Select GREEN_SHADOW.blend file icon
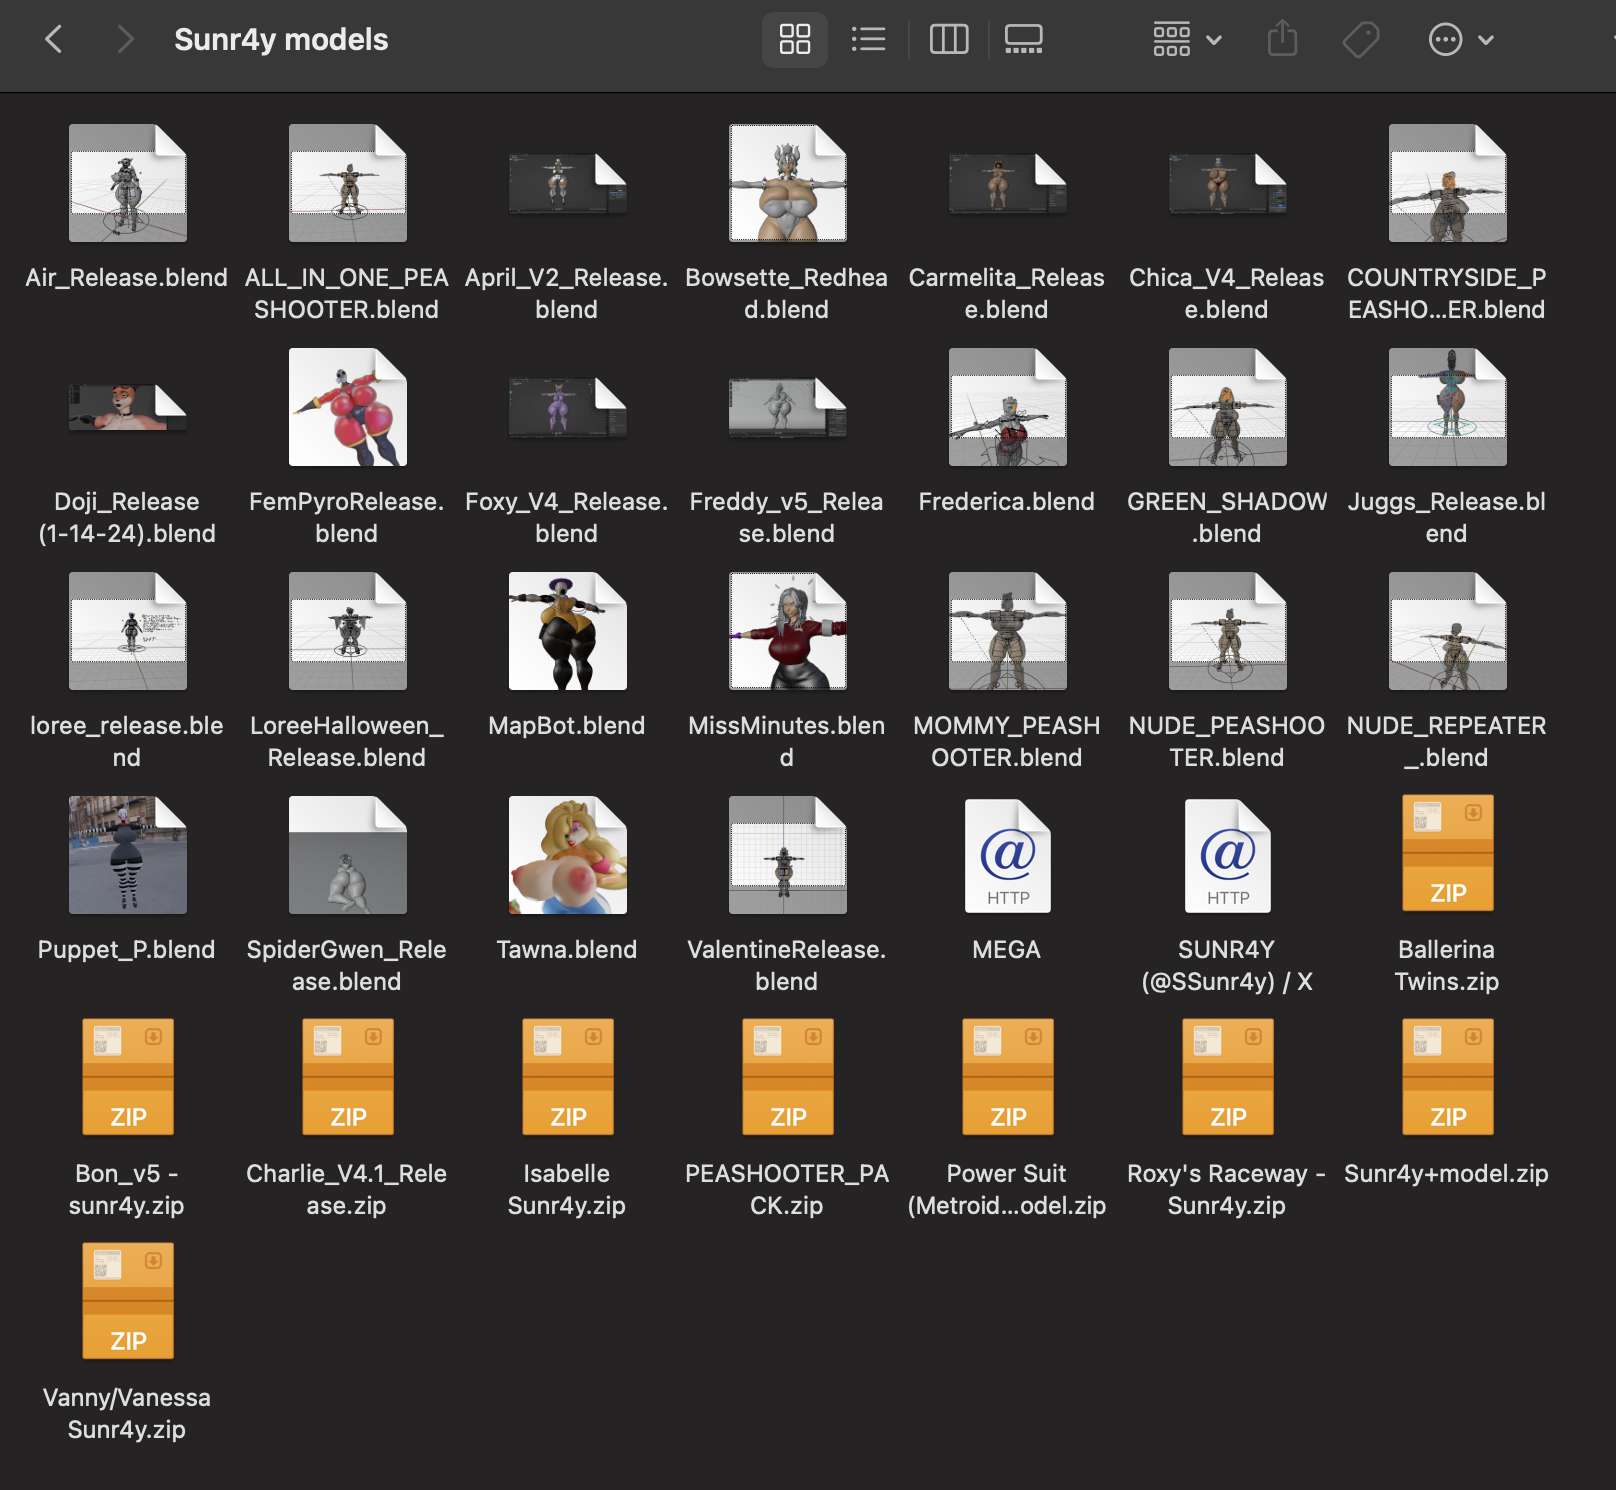This screenshot has height=1490, width=1616. pyautogui.click(x=1228, y=407)
